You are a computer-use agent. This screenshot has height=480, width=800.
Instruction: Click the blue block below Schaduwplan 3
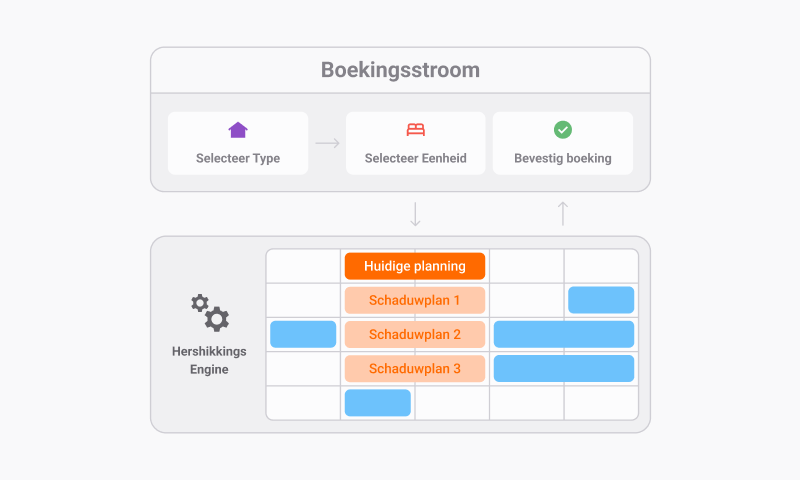(378, 402)
